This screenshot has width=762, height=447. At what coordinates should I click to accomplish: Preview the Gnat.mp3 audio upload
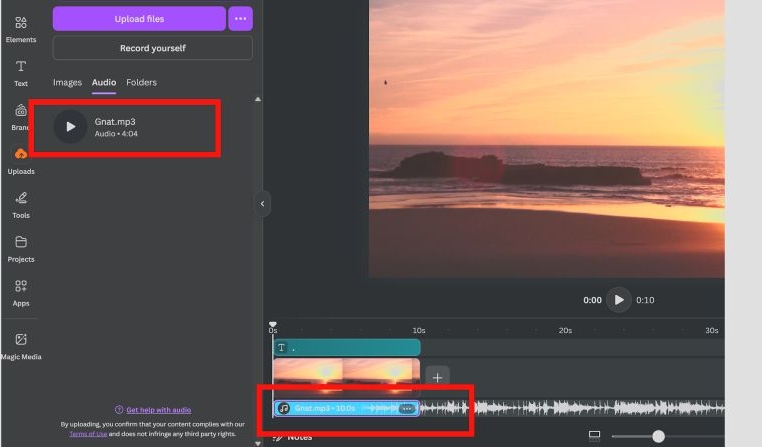coord(70,127)
